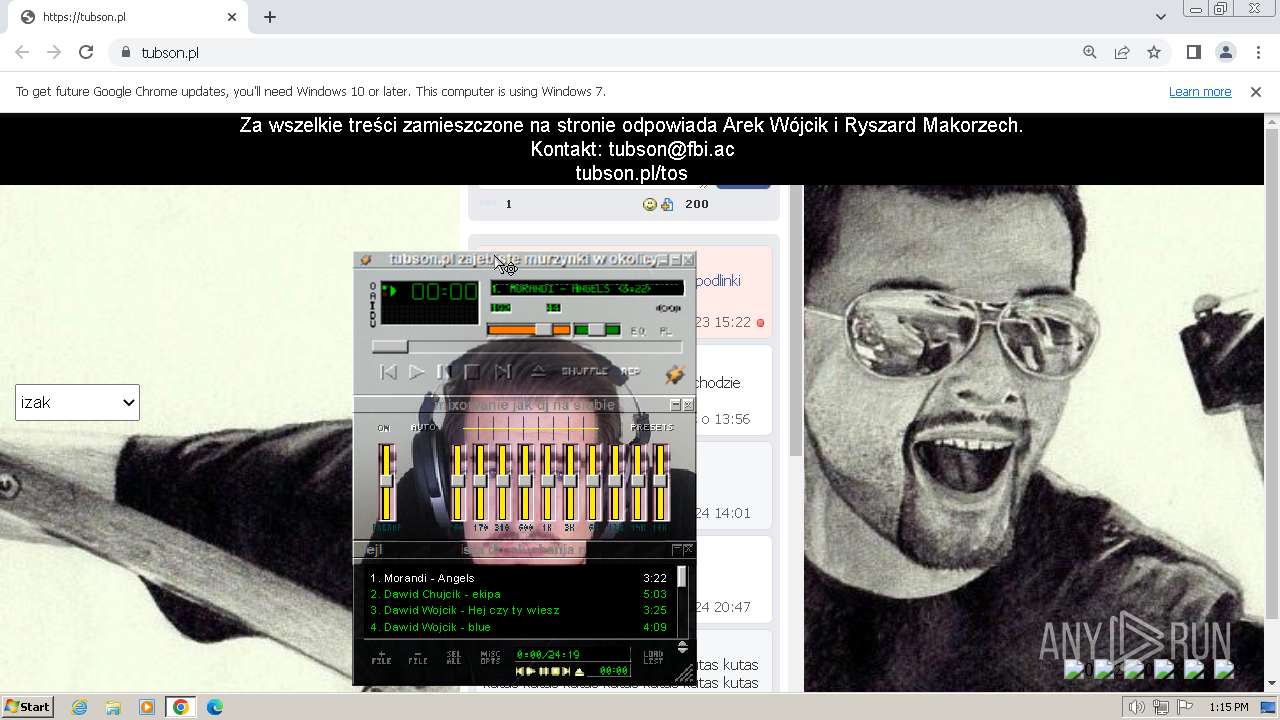Viewport: 1280px width, 720px height.
Task: Toggle the PL playlist window button
Action: pyautogui.click(x=665, y=331)
